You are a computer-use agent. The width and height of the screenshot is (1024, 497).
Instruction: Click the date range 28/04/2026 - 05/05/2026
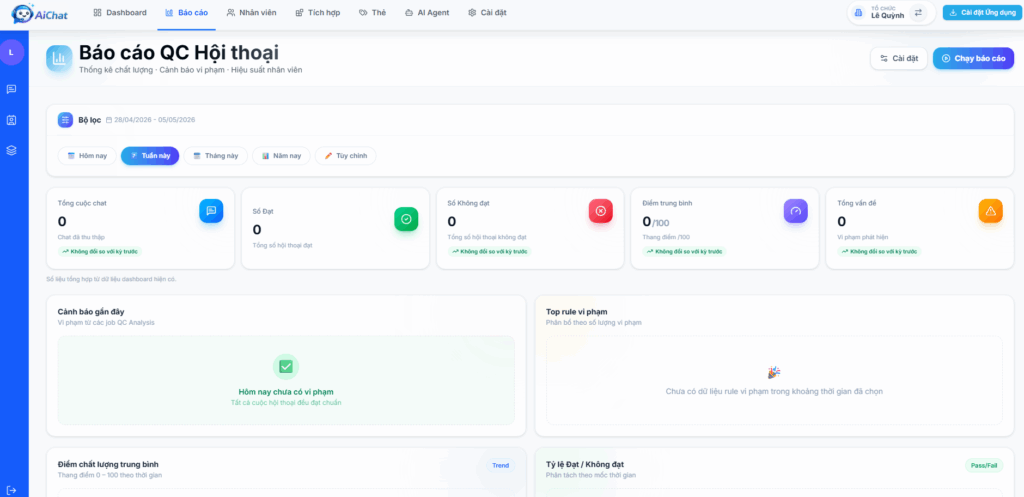150,120
